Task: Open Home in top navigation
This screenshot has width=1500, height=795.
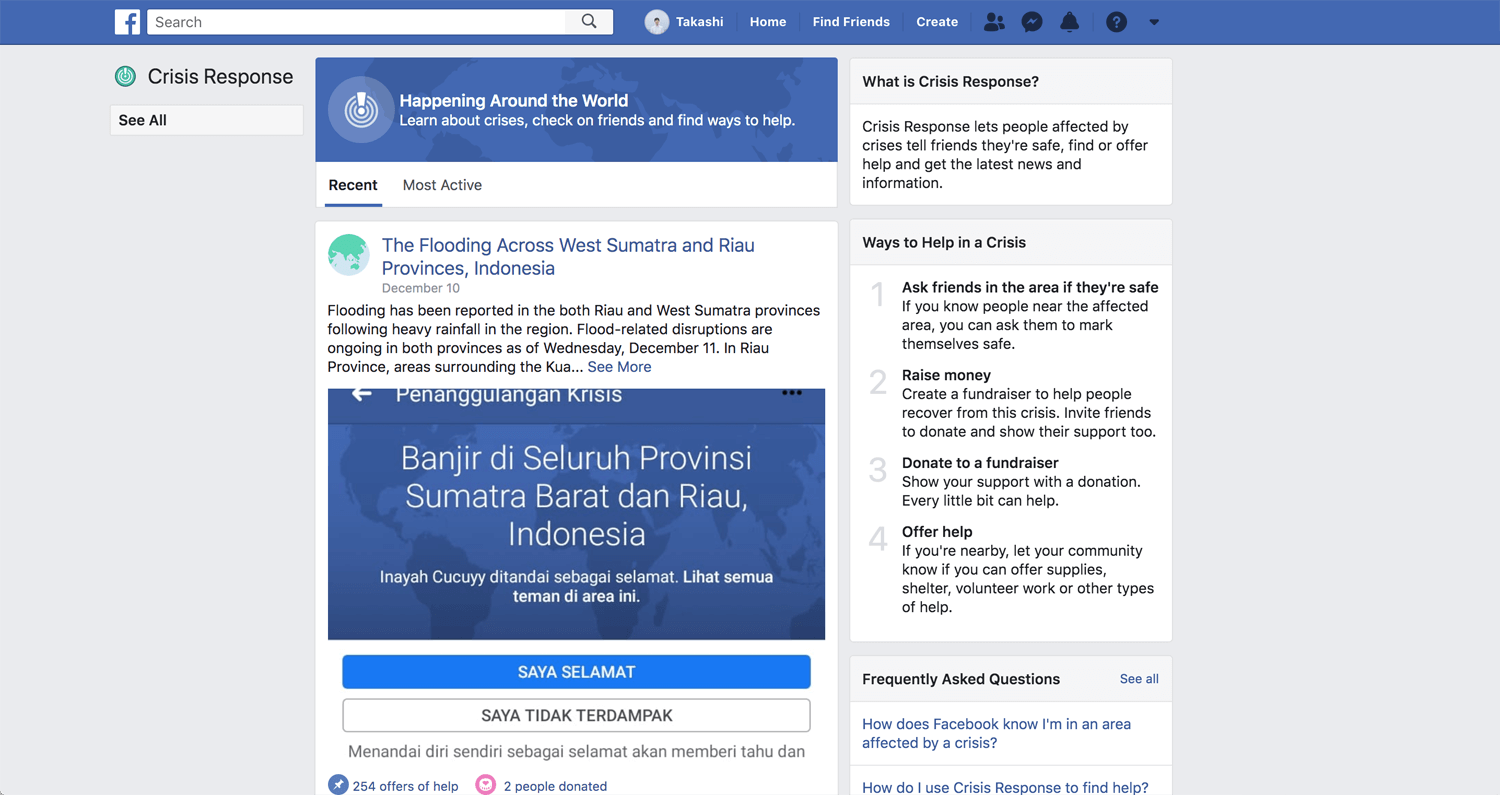Action: [x=768, y=22]
